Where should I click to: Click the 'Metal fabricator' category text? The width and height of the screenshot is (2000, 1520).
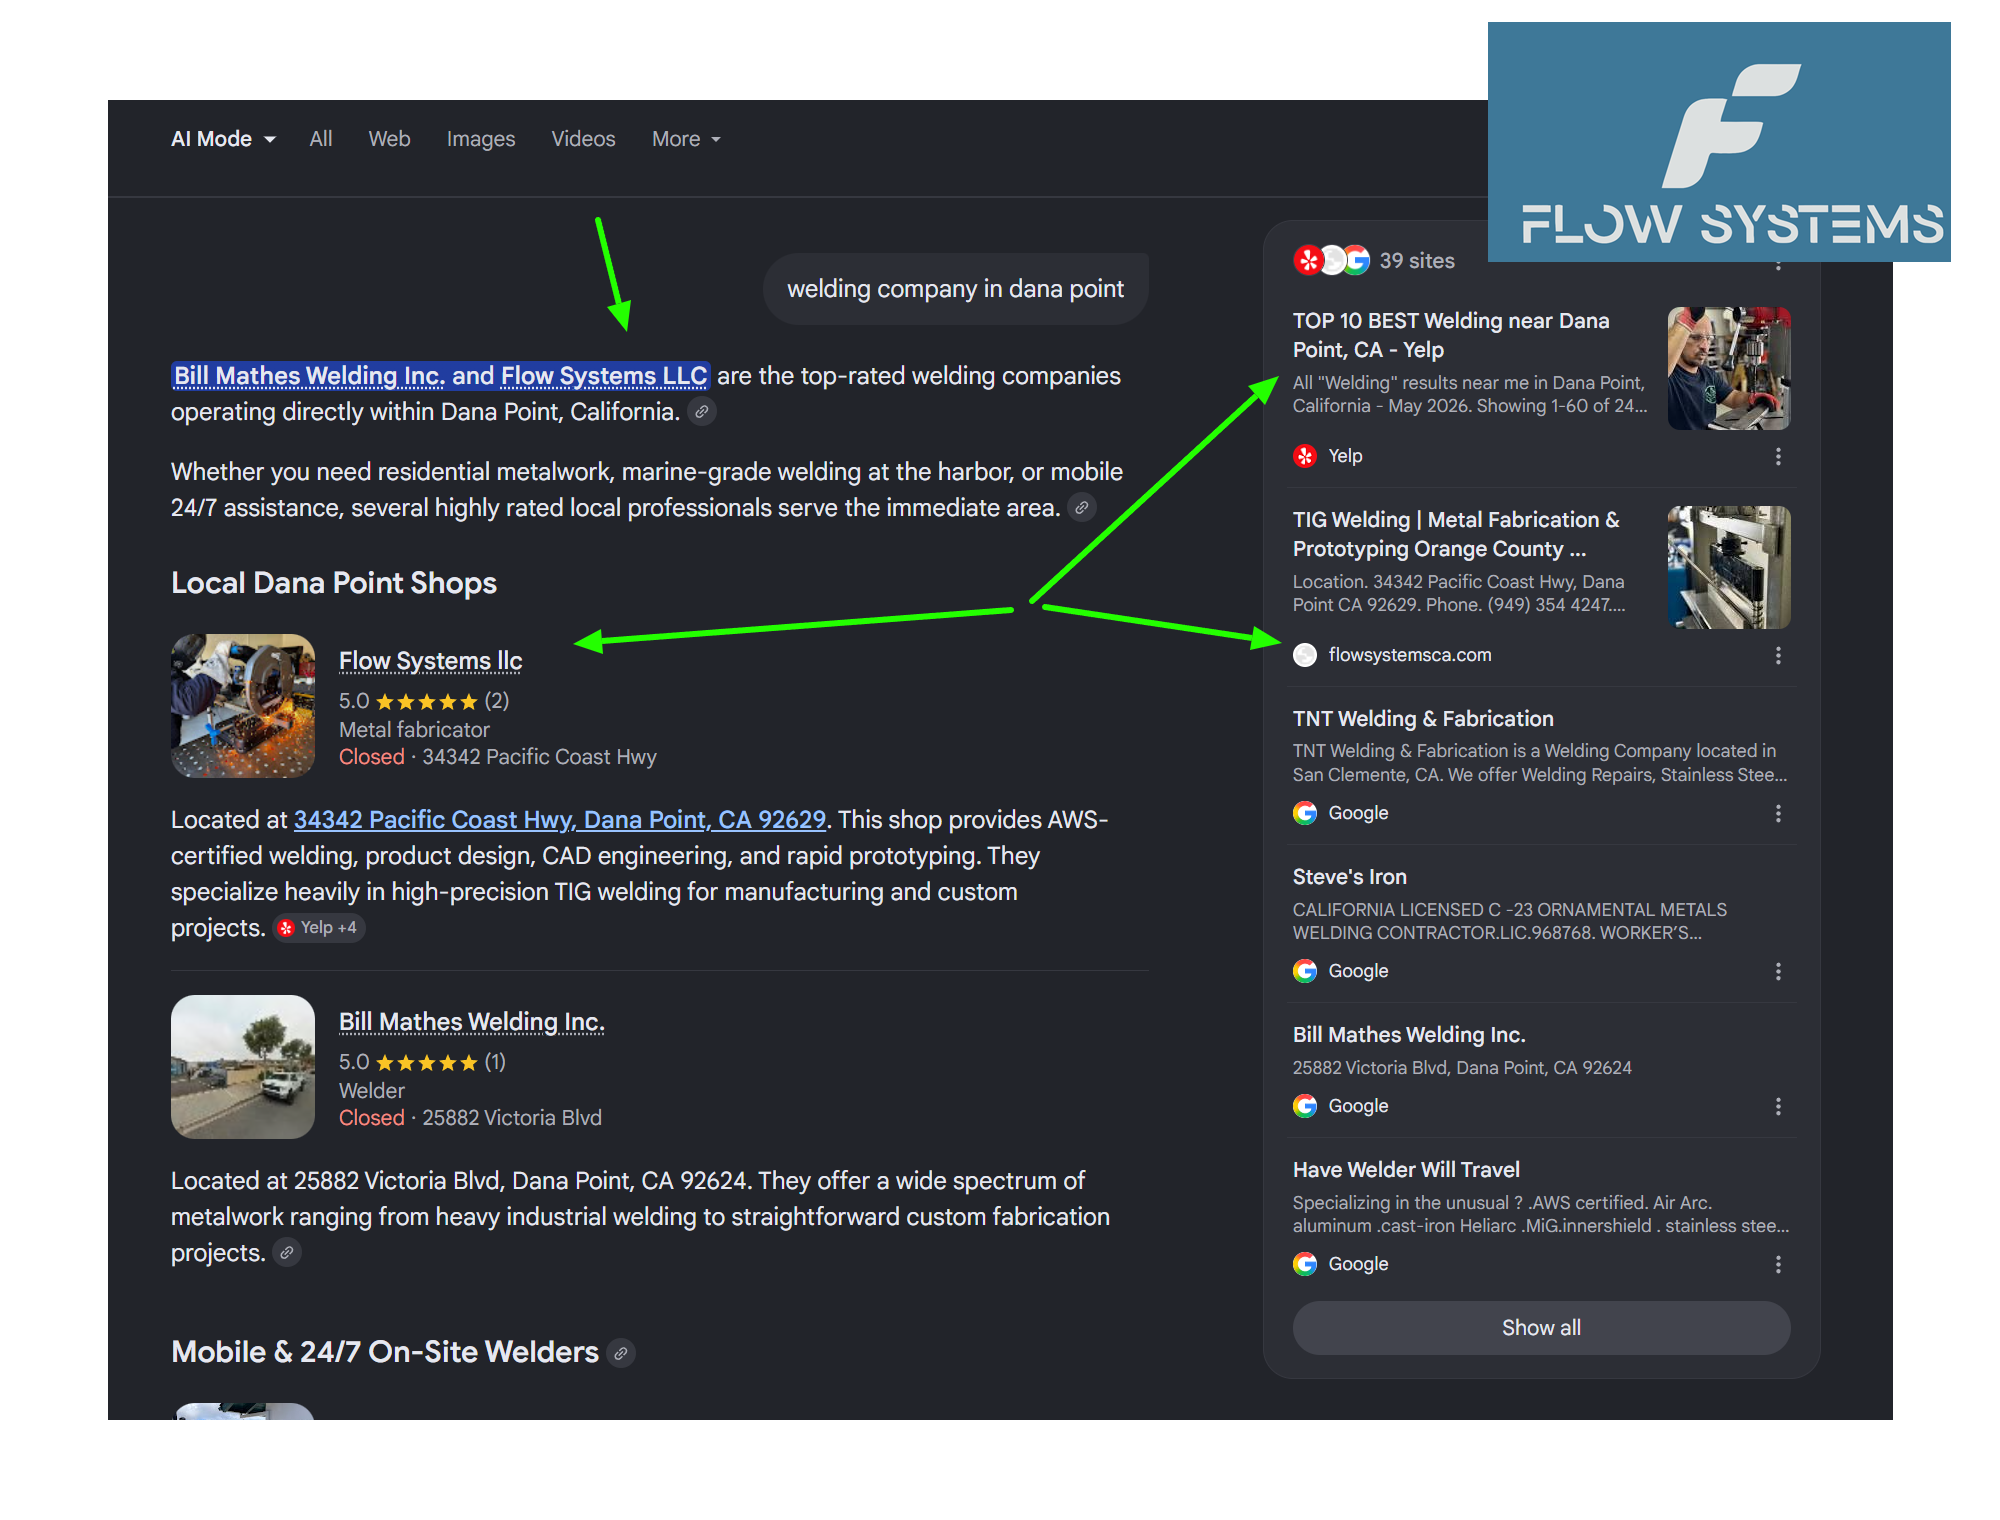(x=414, y=730)
